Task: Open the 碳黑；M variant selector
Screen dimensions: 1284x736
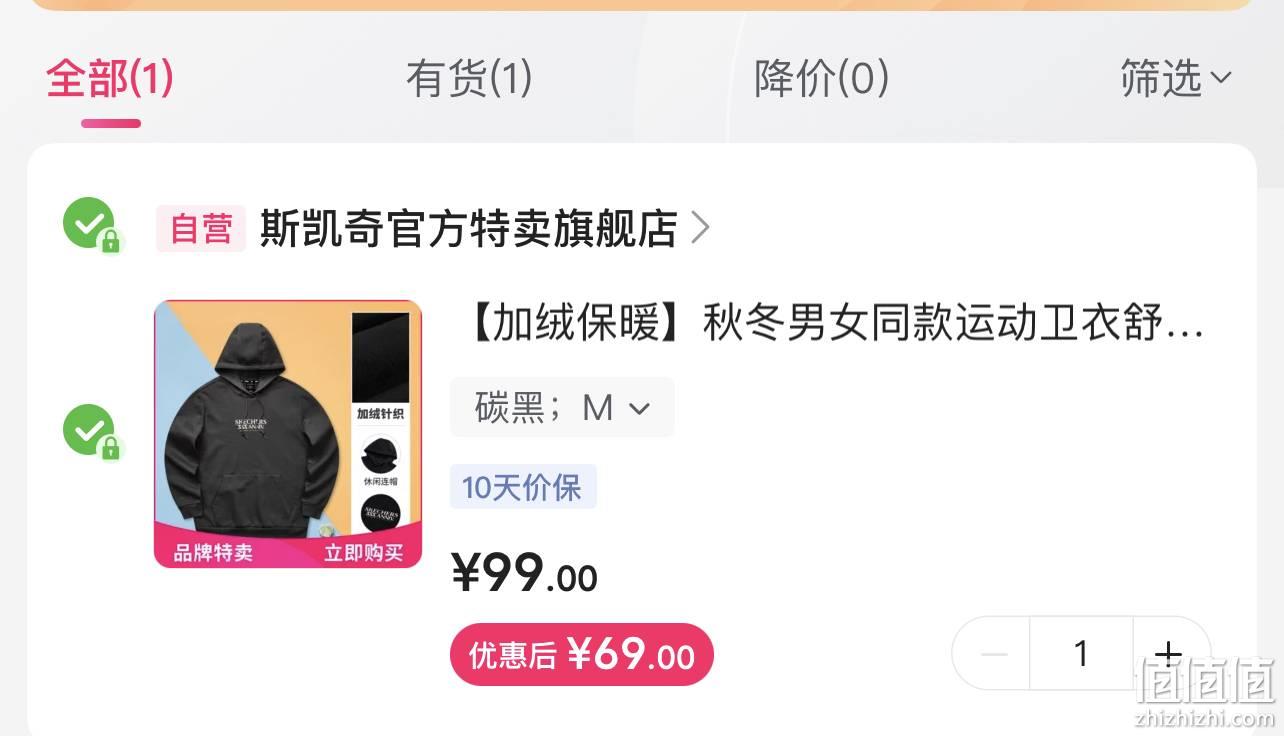Action: (x=562, y=407)
